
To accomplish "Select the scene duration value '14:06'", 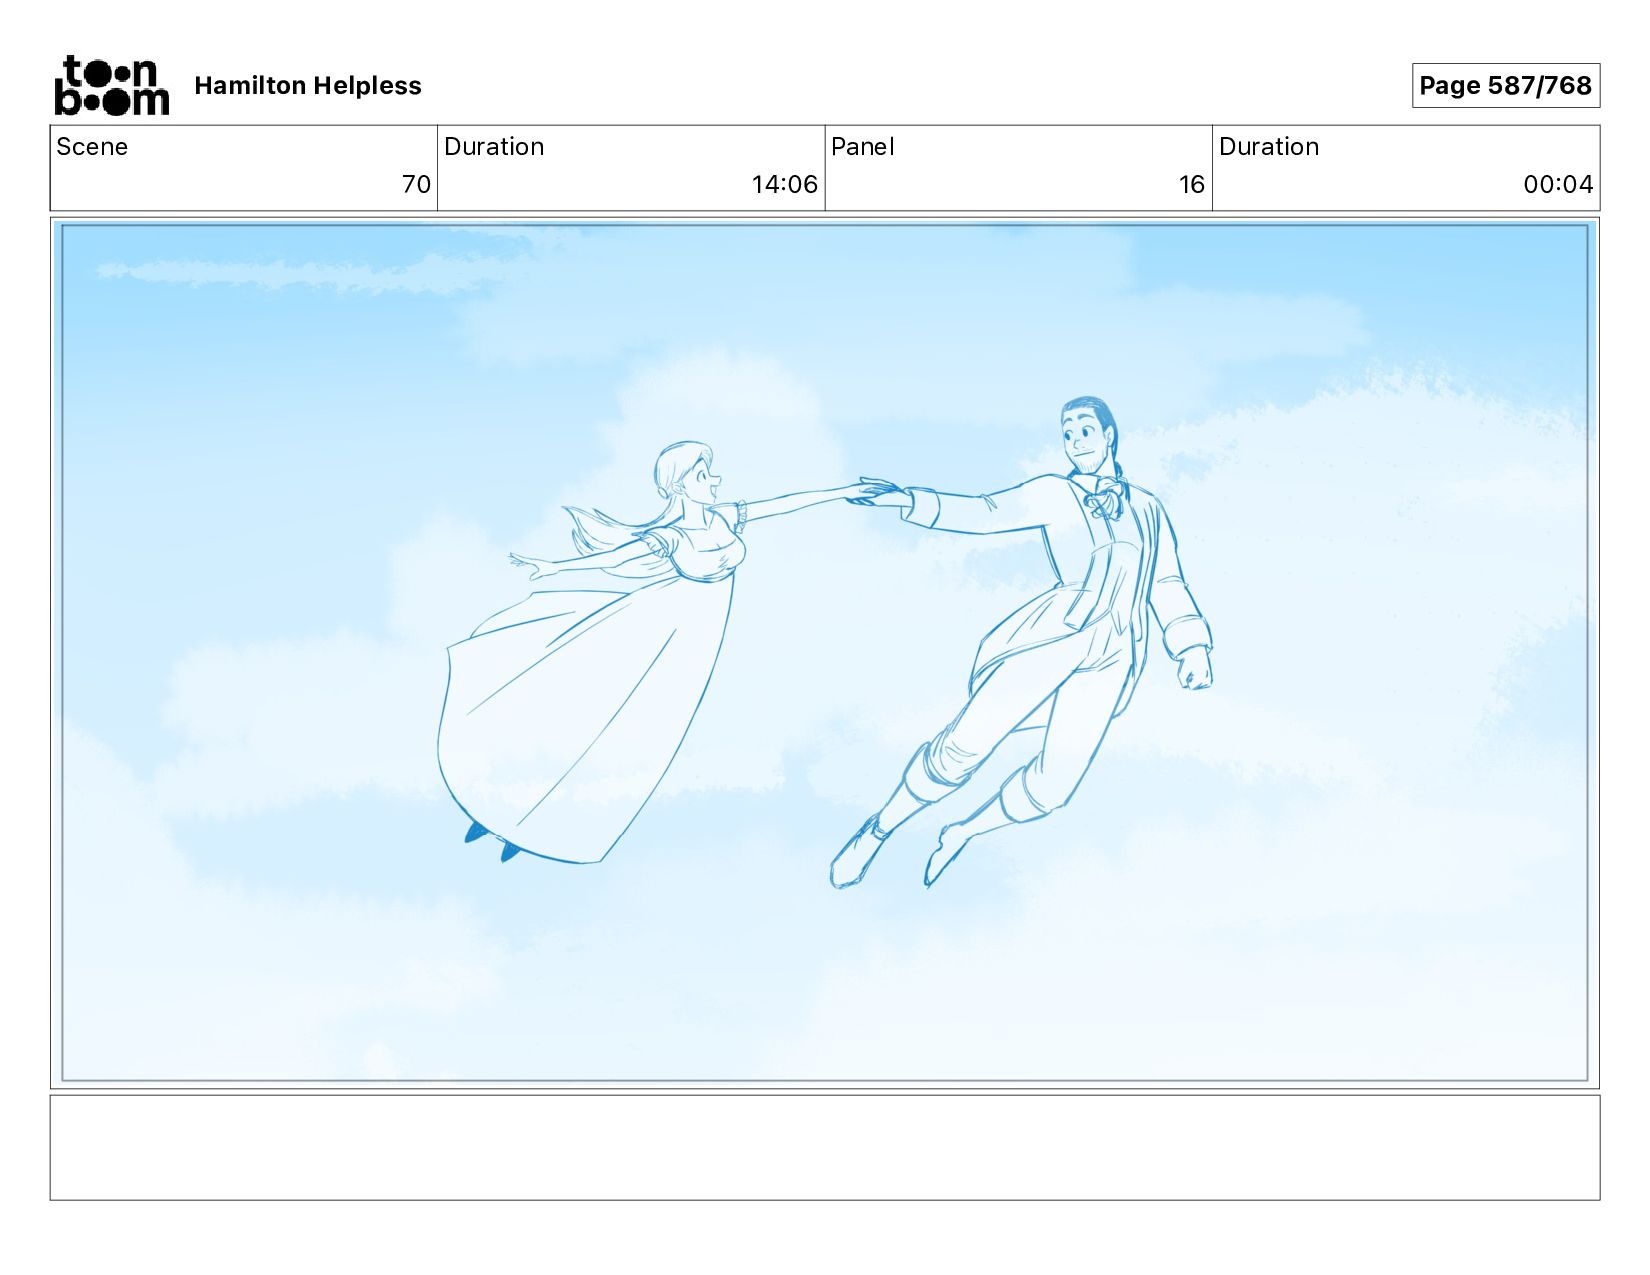I will click(x=785, y=184).
